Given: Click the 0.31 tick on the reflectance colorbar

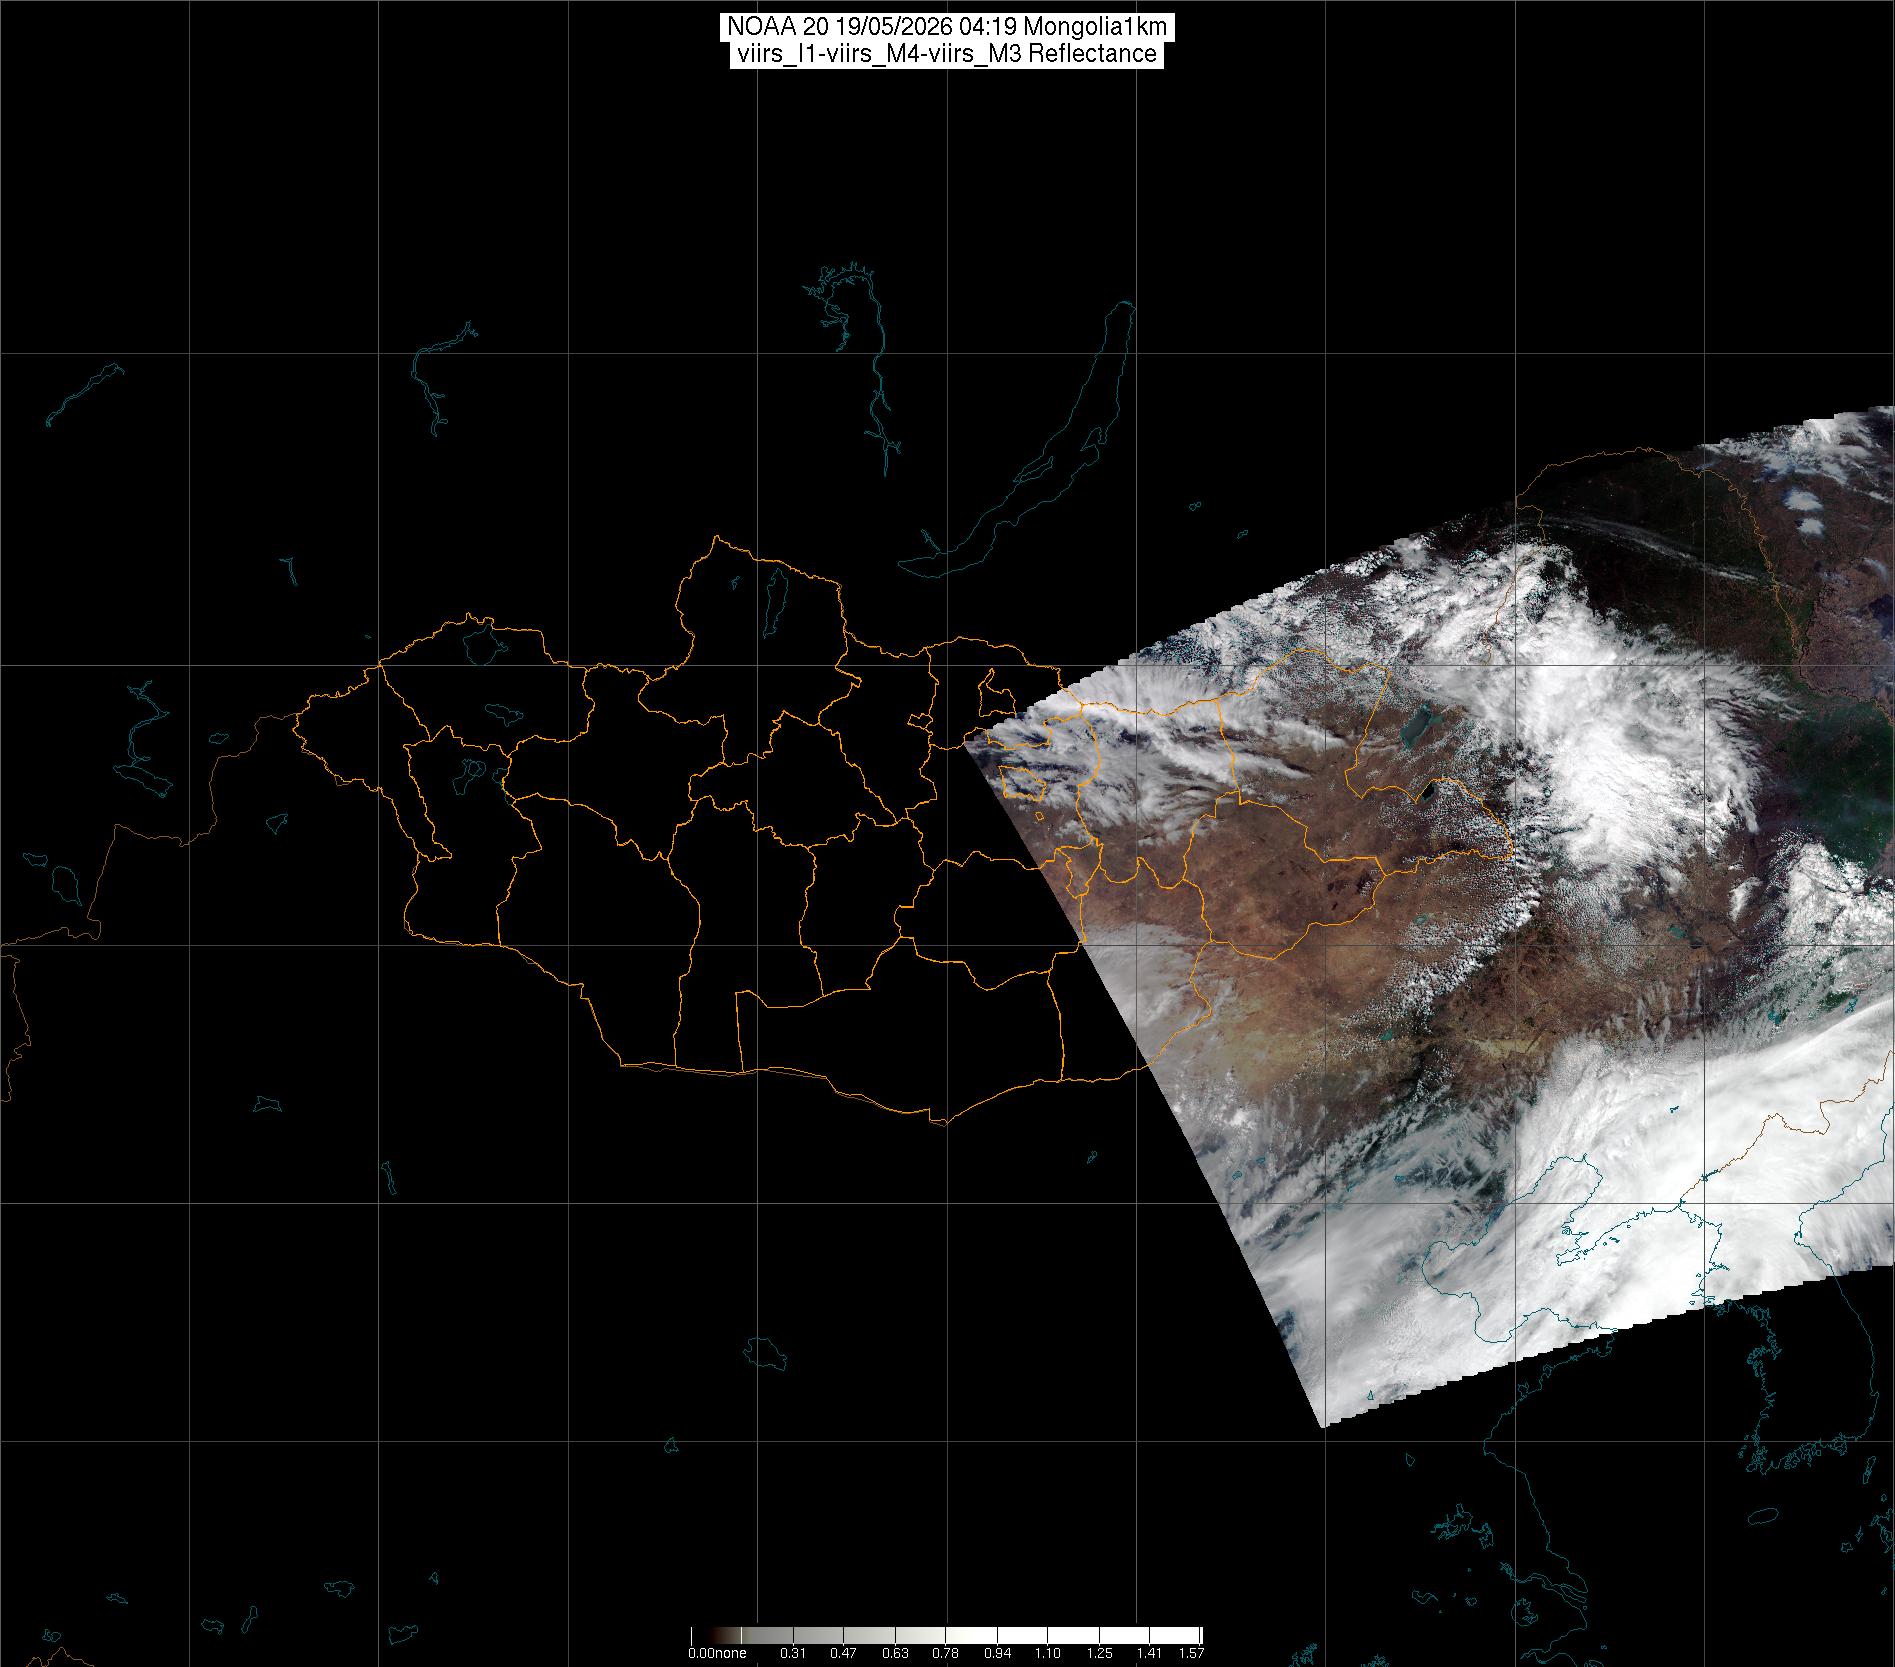Looking at the screenshot, I should tap(793, 1653).
